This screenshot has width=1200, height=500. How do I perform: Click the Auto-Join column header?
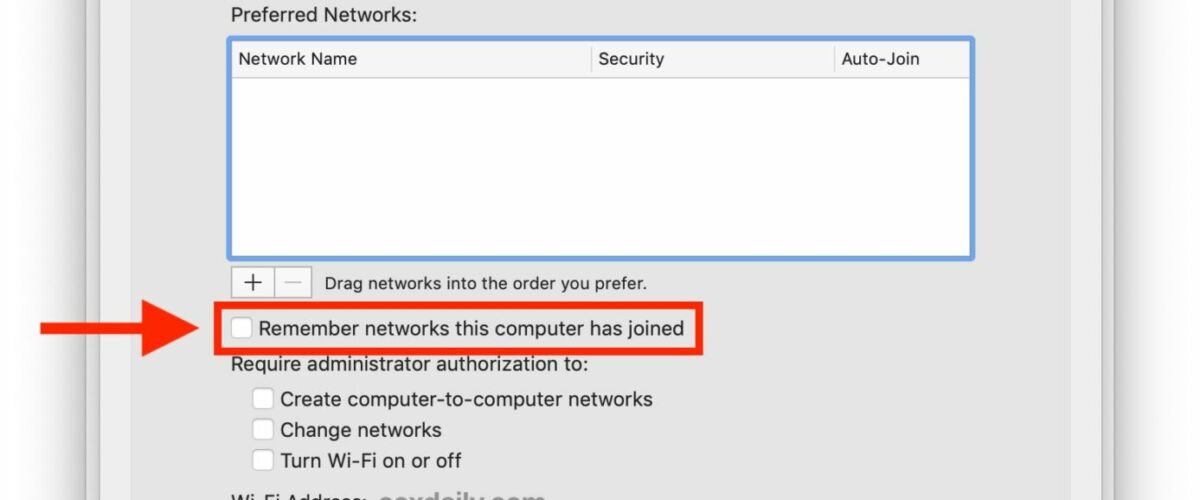coord(902,59)
